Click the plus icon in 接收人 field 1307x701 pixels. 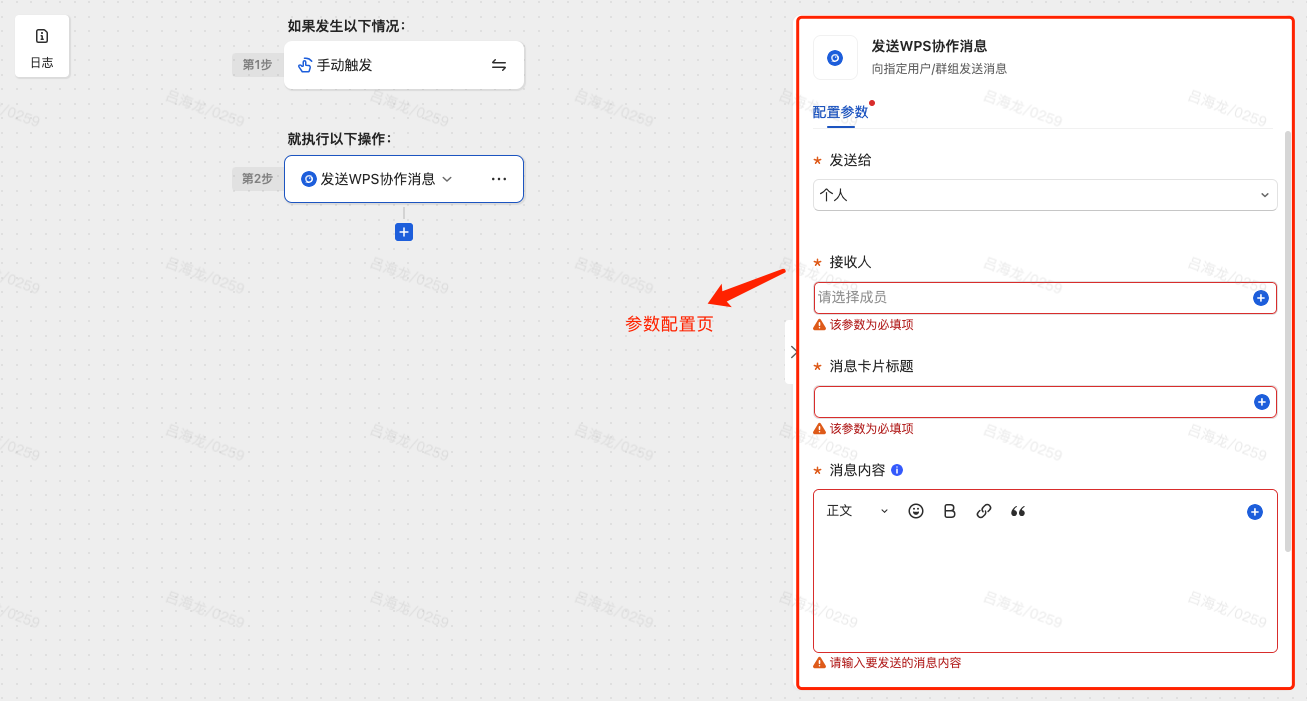coord(1260,298)
